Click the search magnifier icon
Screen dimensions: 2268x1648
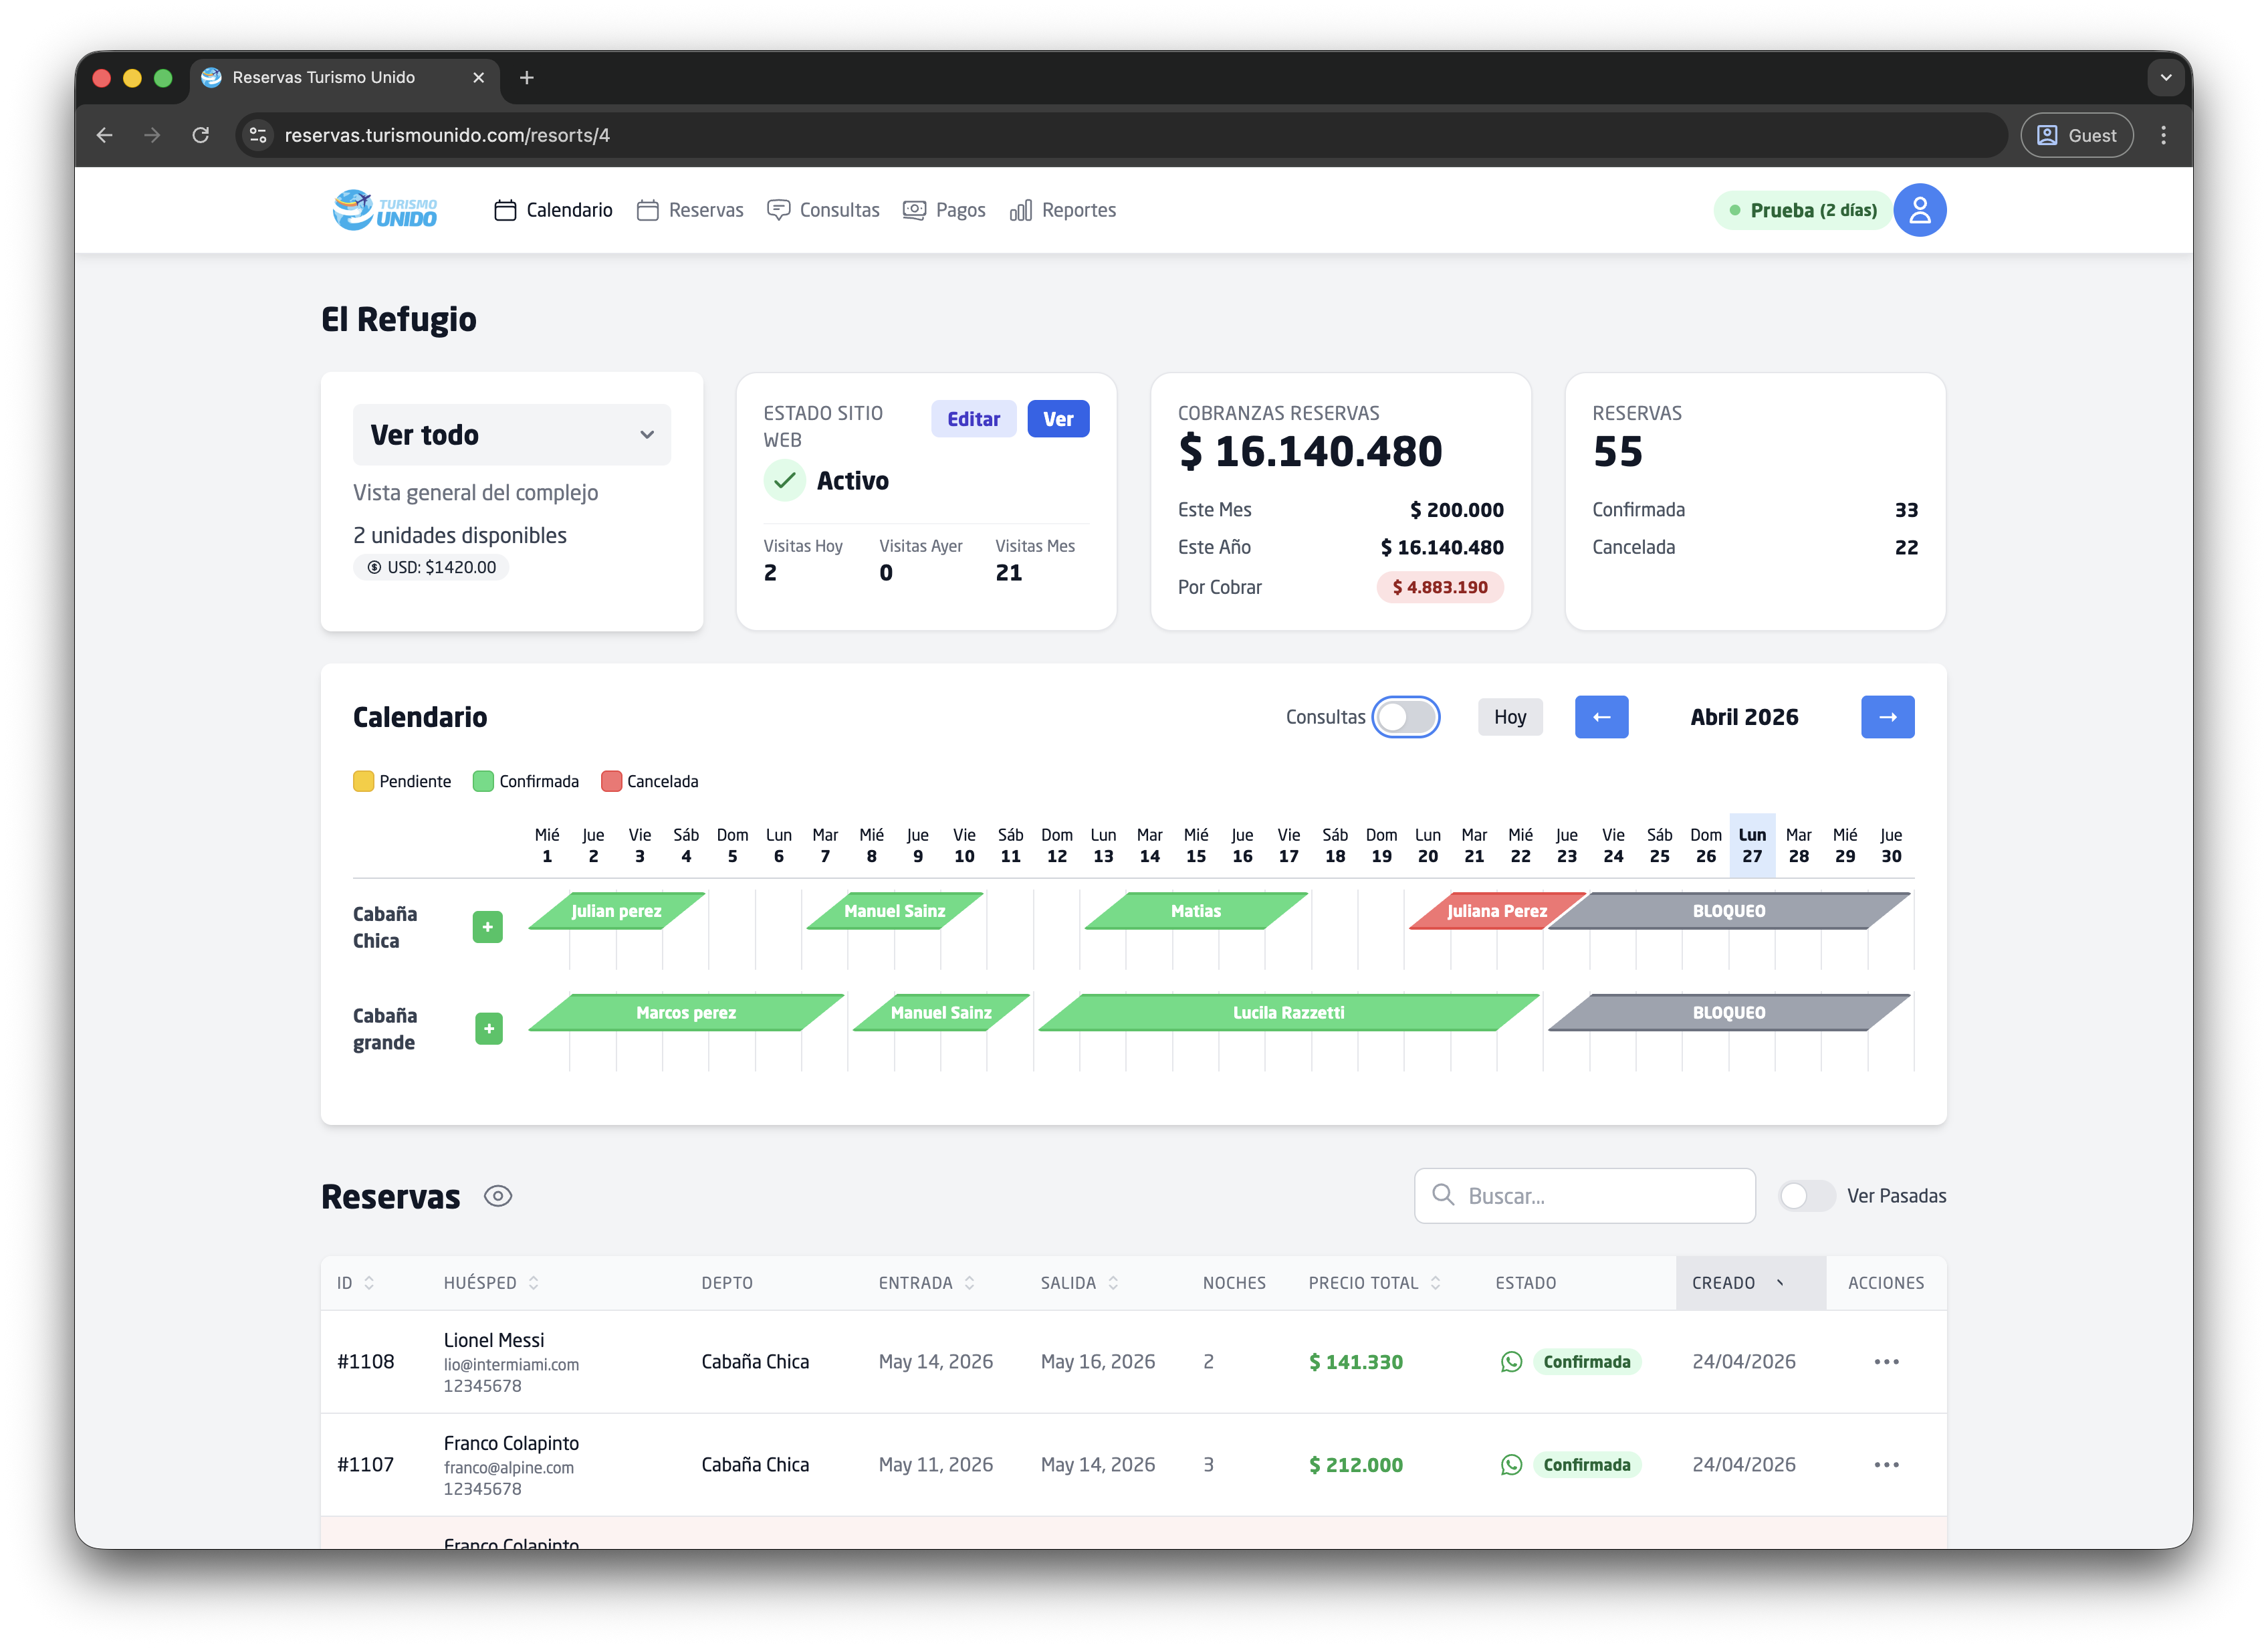click(x=1443, y=1195)
